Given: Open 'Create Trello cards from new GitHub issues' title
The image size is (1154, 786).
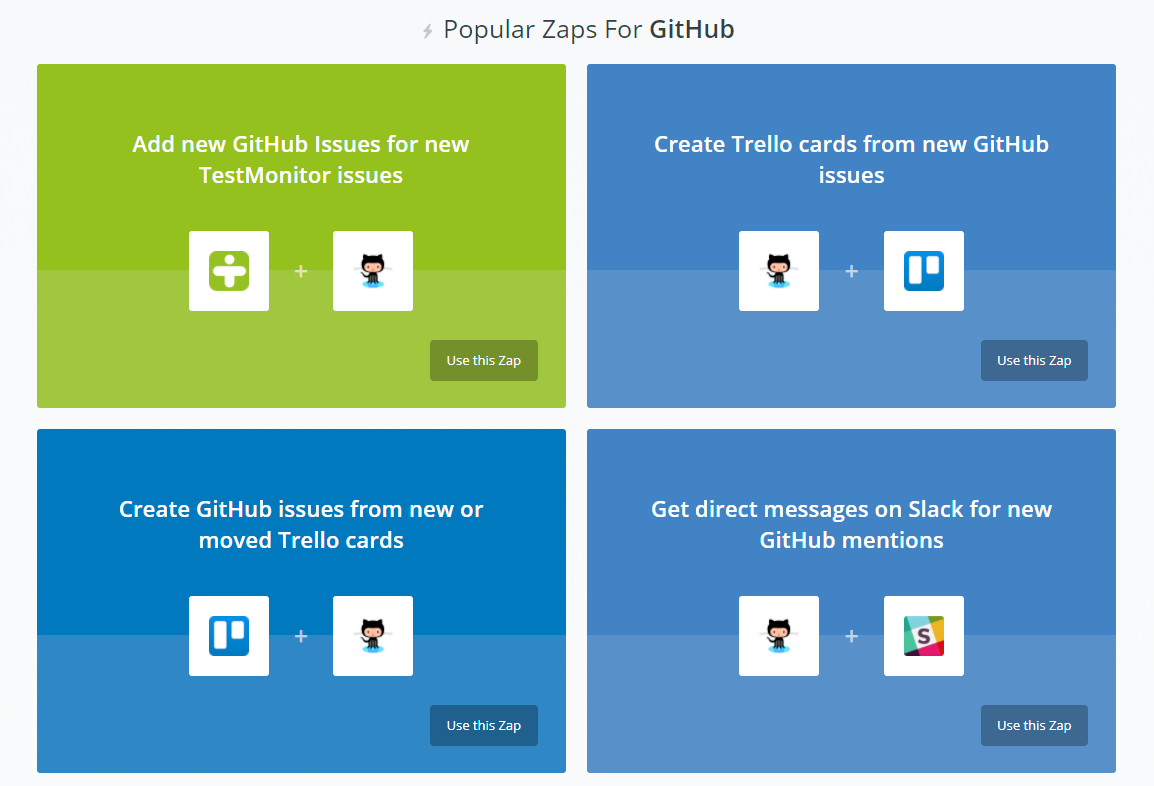Looking at the screenshot, I should [x=851, y=160].
